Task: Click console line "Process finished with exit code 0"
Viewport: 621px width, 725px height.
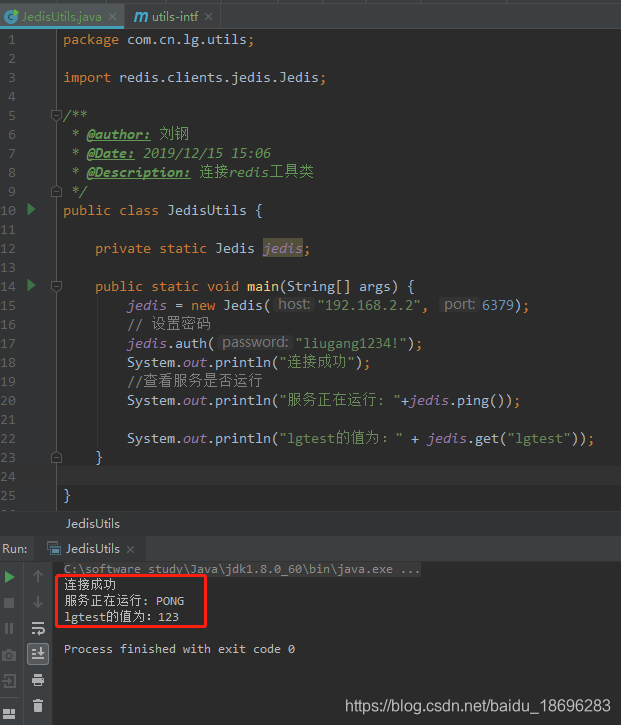Action: (x=179, y=649)
